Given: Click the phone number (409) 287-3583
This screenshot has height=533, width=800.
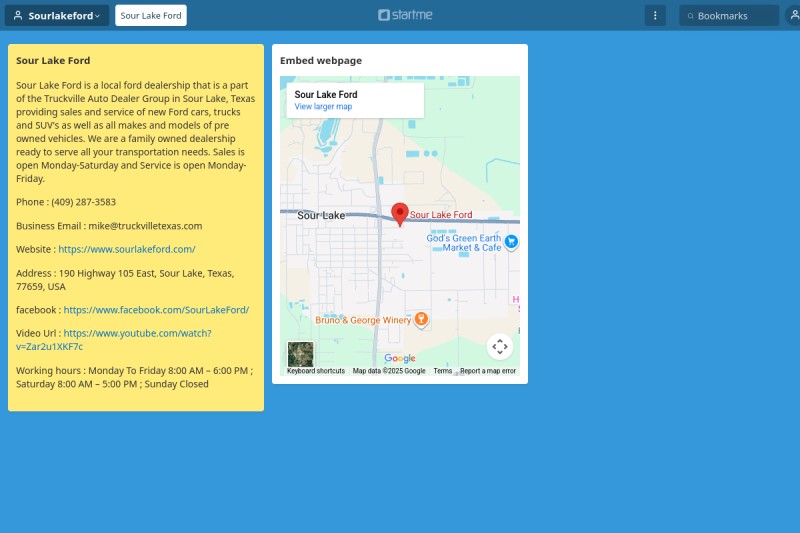Looking at the screenshot, I should (x=84, y=202).
